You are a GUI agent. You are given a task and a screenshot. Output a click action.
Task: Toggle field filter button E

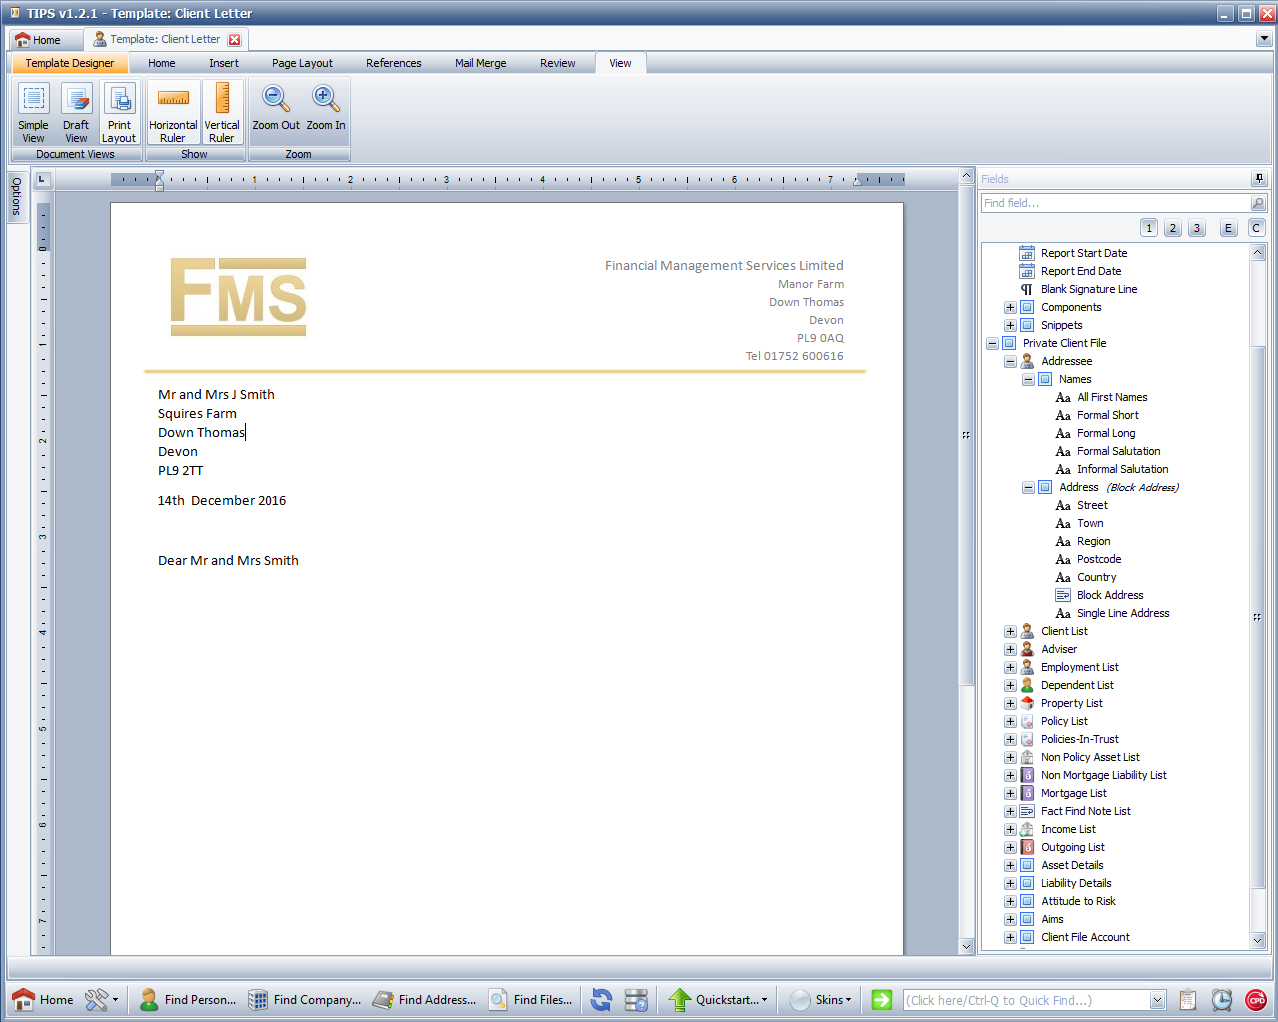pyautogui.click(x=1229, y=228)
